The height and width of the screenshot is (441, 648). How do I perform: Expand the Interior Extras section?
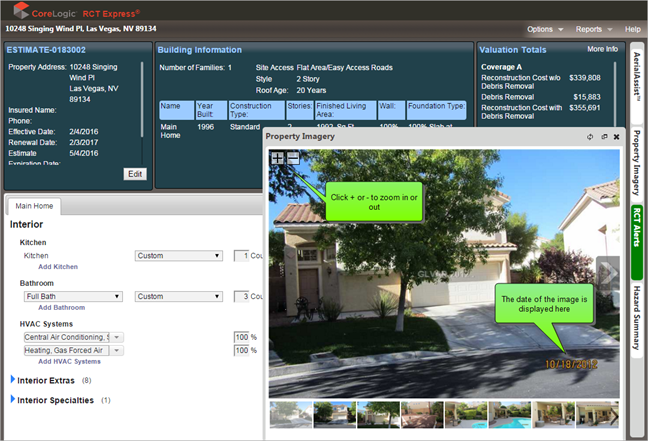tap(13, 380)
